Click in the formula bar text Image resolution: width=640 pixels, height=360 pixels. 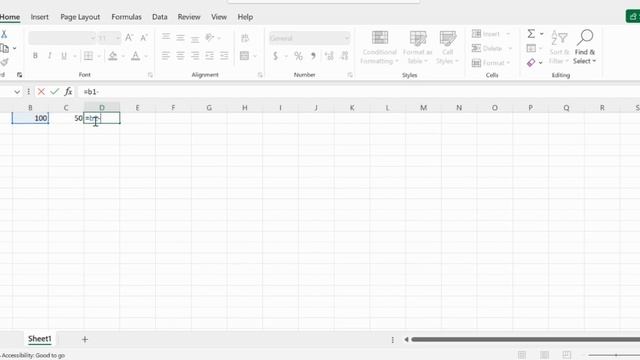(x=91, y=92)
